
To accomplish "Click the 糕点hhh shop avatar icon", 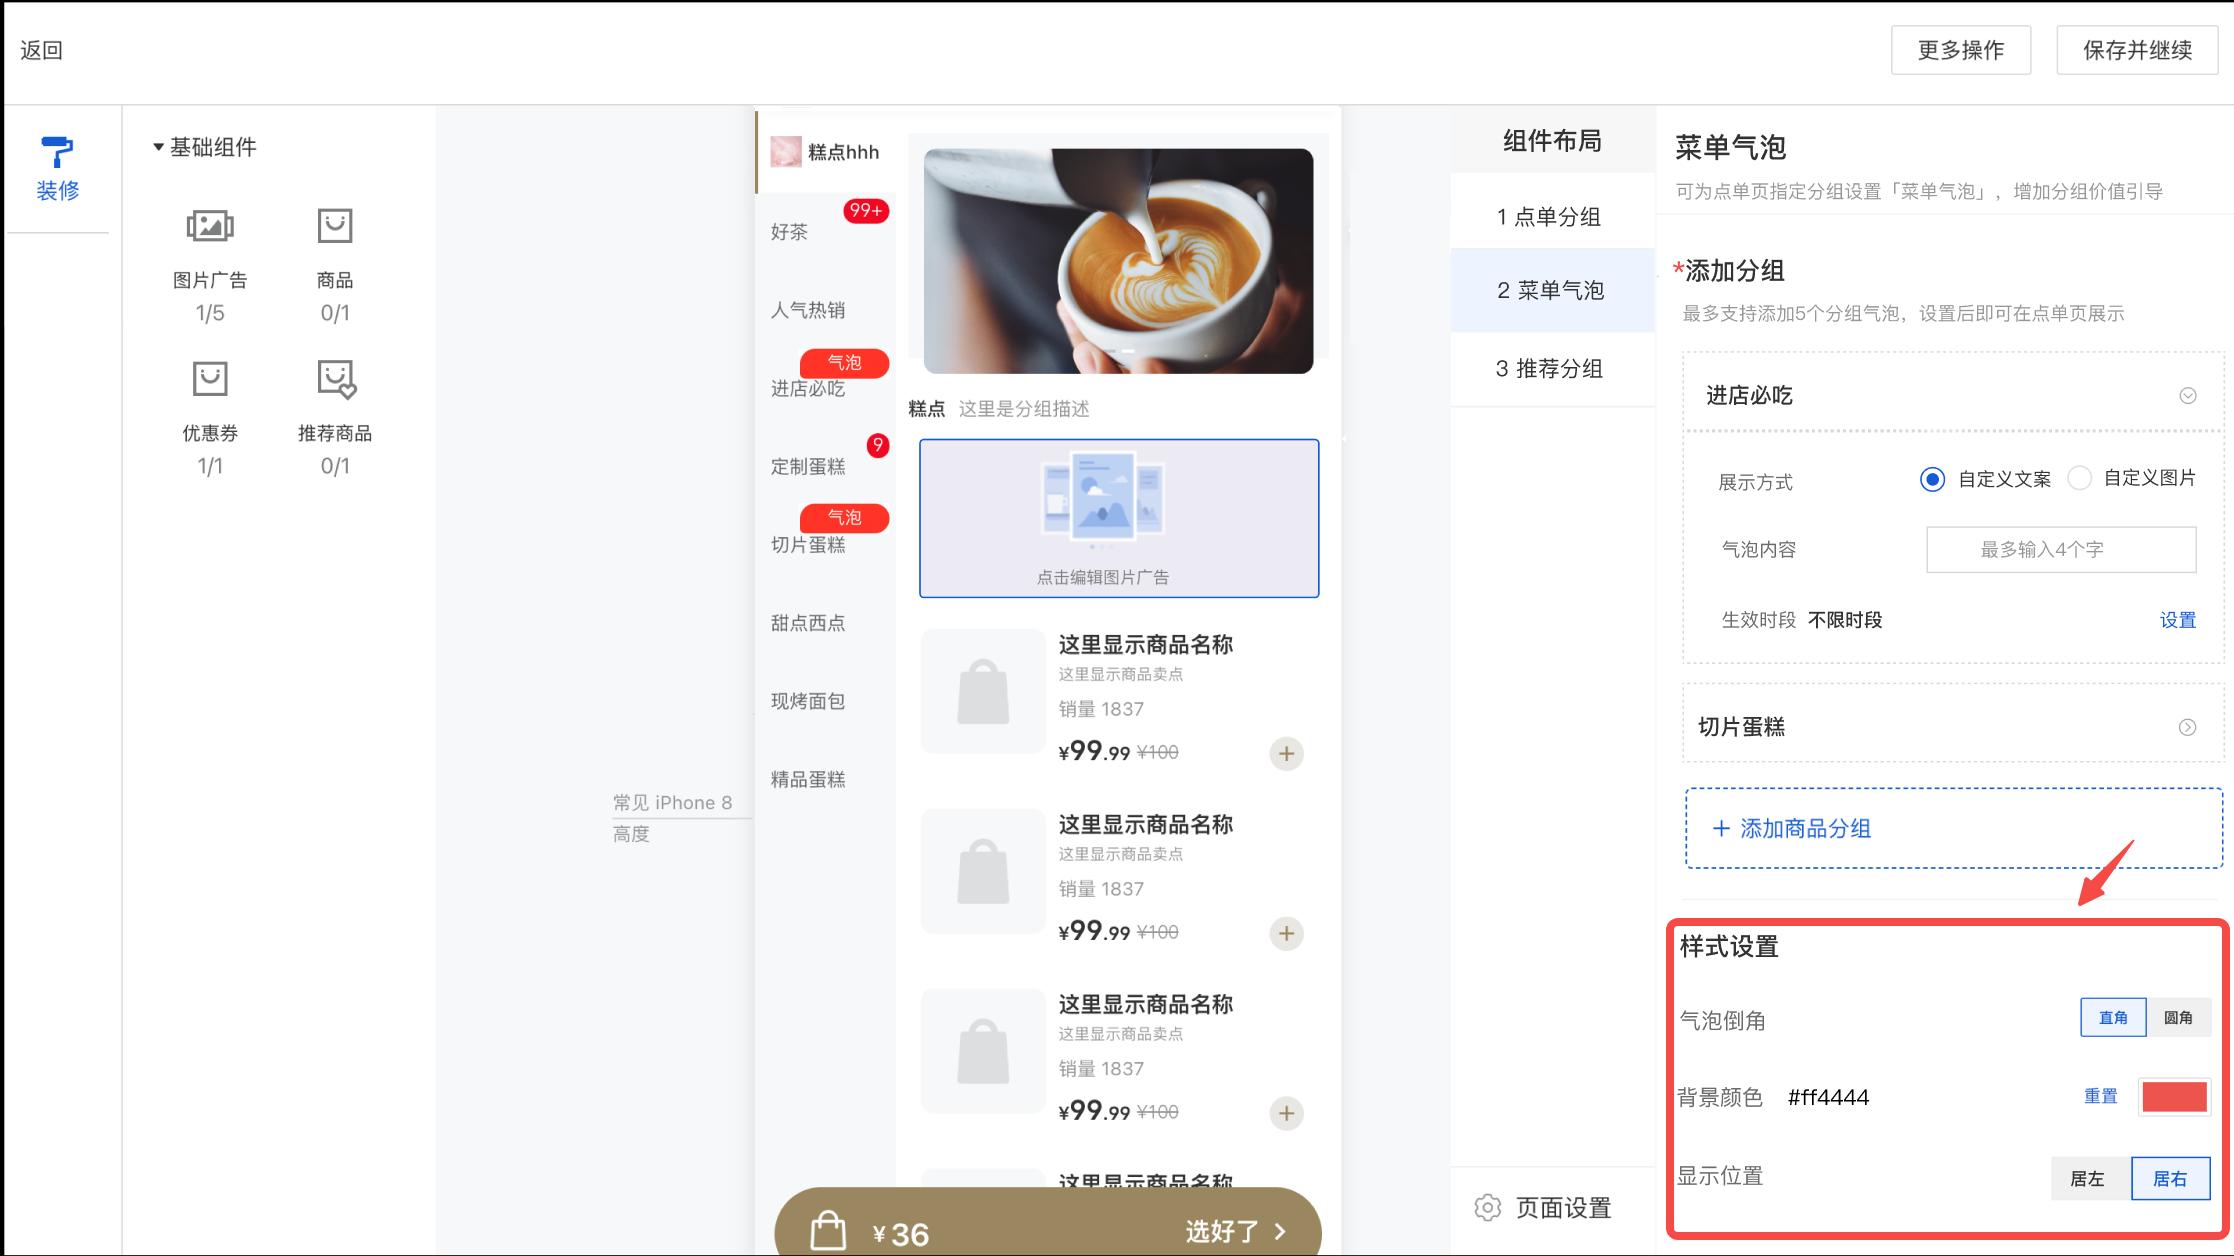I will [x=786, y=152].
